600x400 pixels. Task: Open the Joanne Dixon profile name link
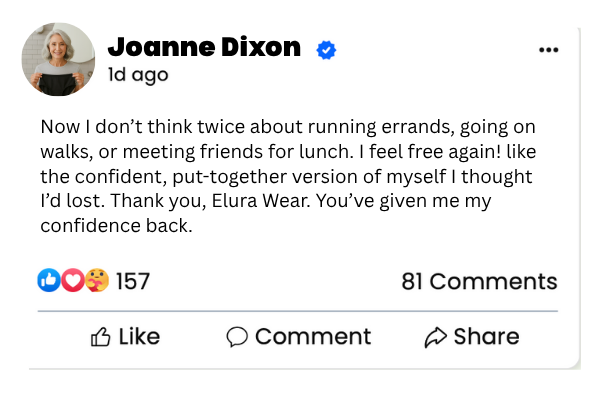pyautogui.click(x=204, y=47)
